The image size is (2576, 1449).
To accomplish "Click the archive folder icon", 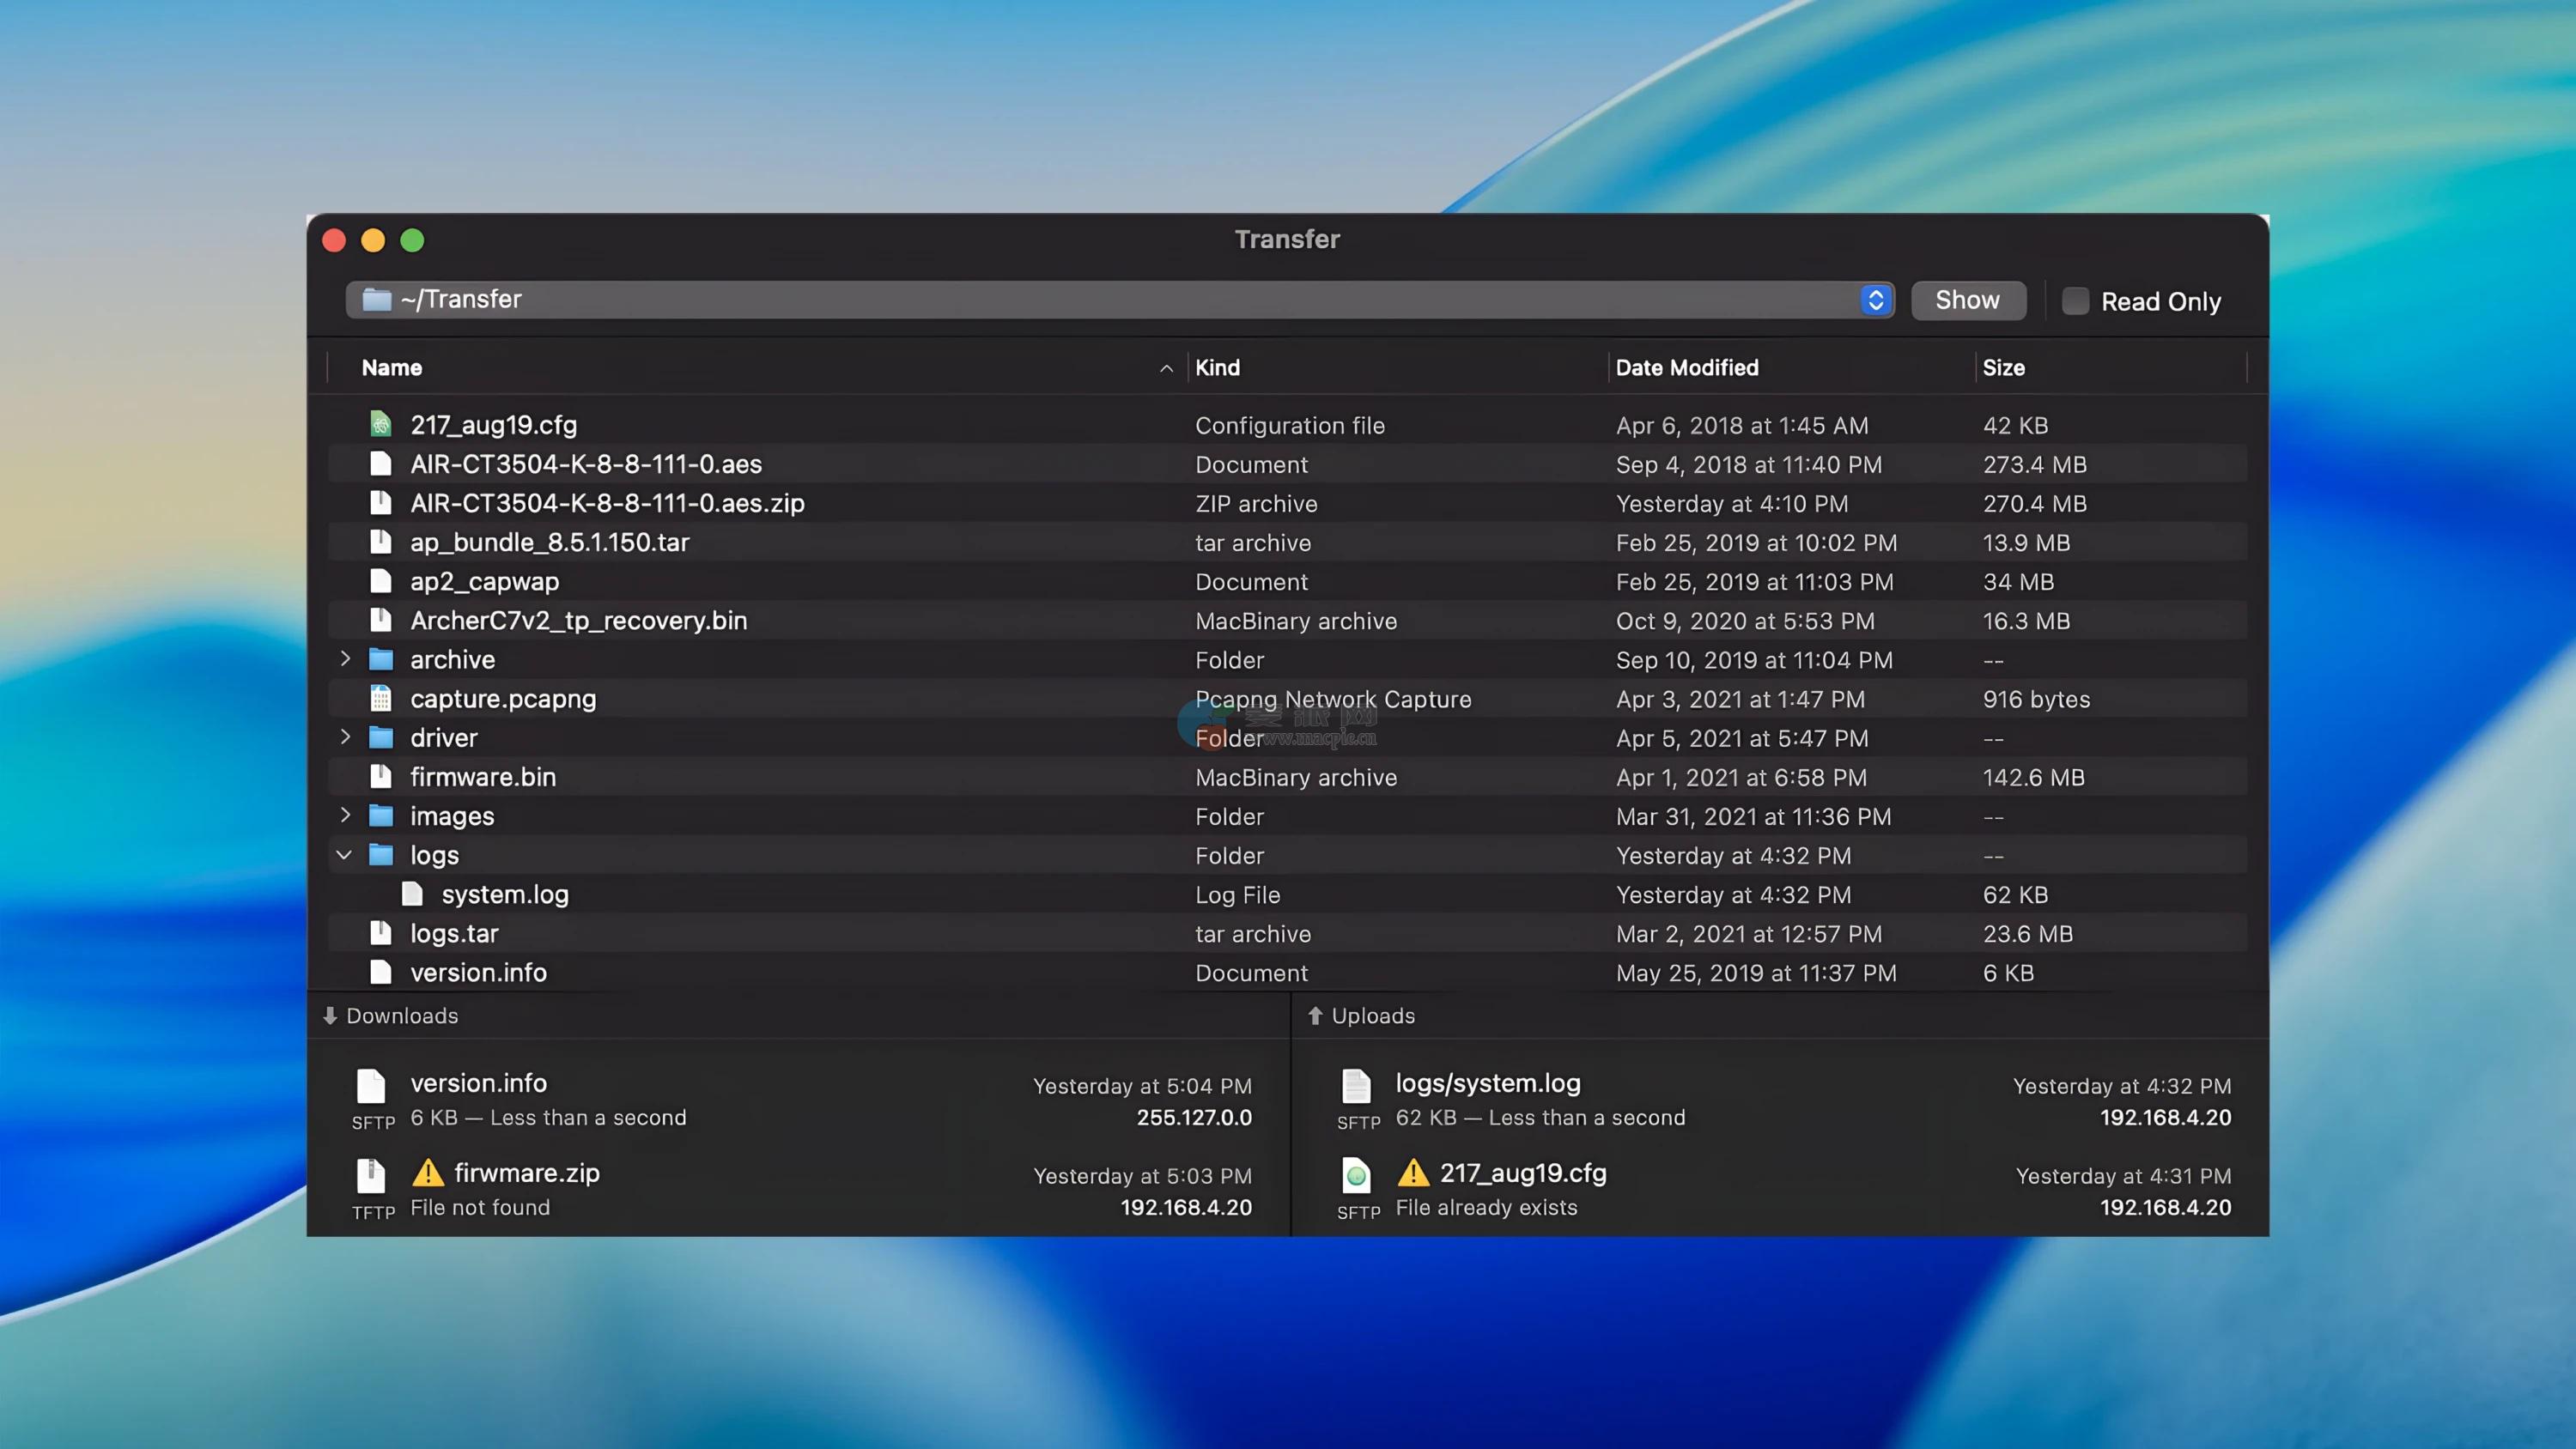I will (x=380, y=660).
